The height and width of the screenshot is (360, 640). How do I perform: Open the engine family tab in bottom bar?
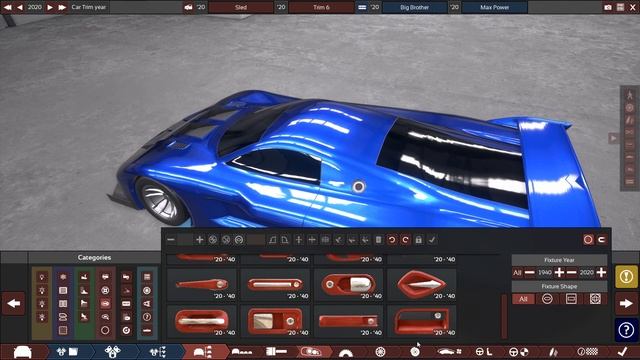[x=67, y=351]
